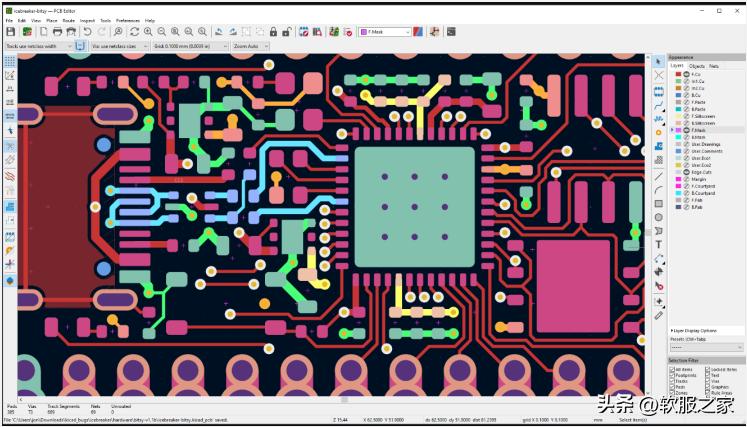Click the Find magnifier icon
This screenshot has width=747, height=427.
[118, 32]
